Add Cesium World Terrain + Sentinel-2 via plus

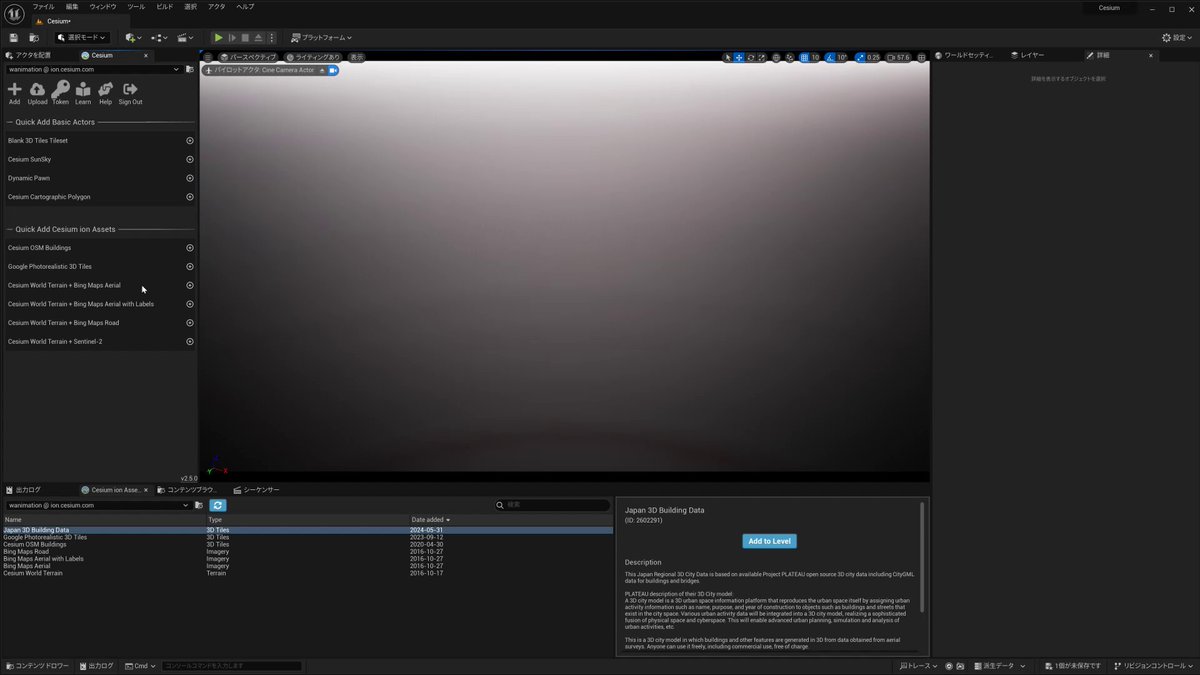tap(190, 342)
